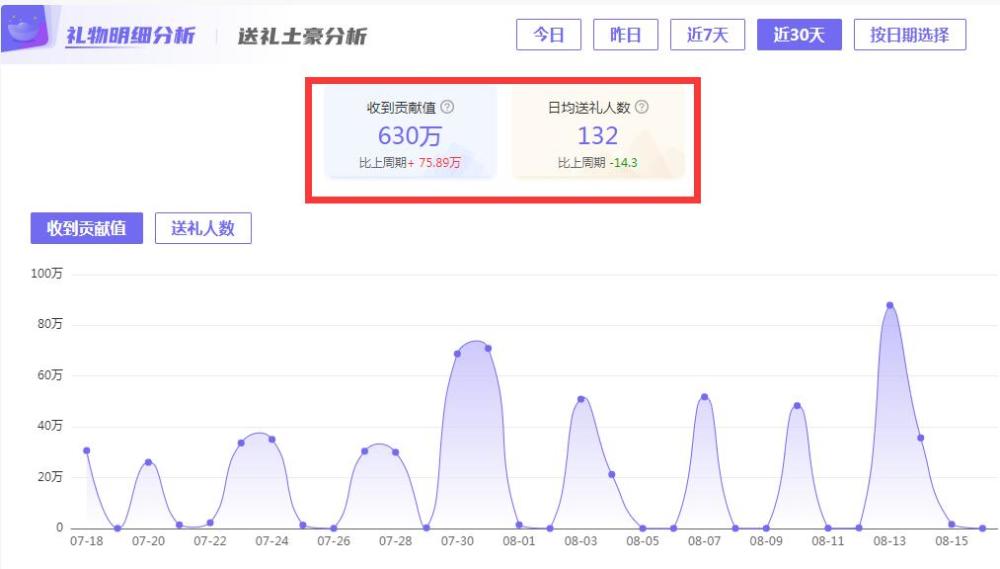Click the highest chart point at 08-13

(x=890, y=306)
